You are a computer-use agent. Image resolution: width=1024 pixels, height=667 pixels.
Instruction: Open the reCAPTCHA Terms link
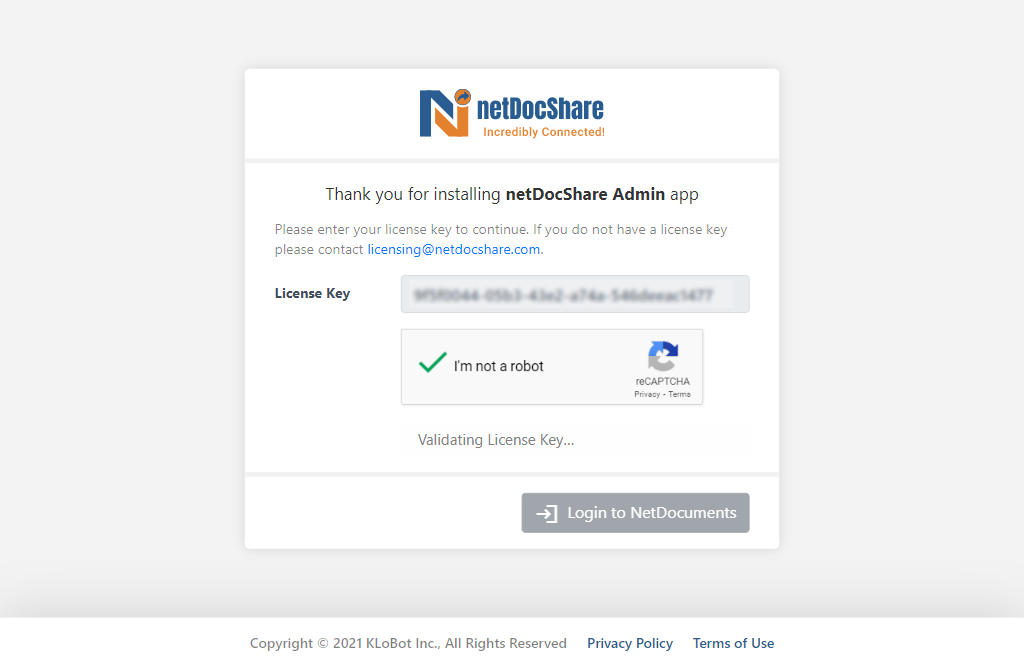point(679,395)
